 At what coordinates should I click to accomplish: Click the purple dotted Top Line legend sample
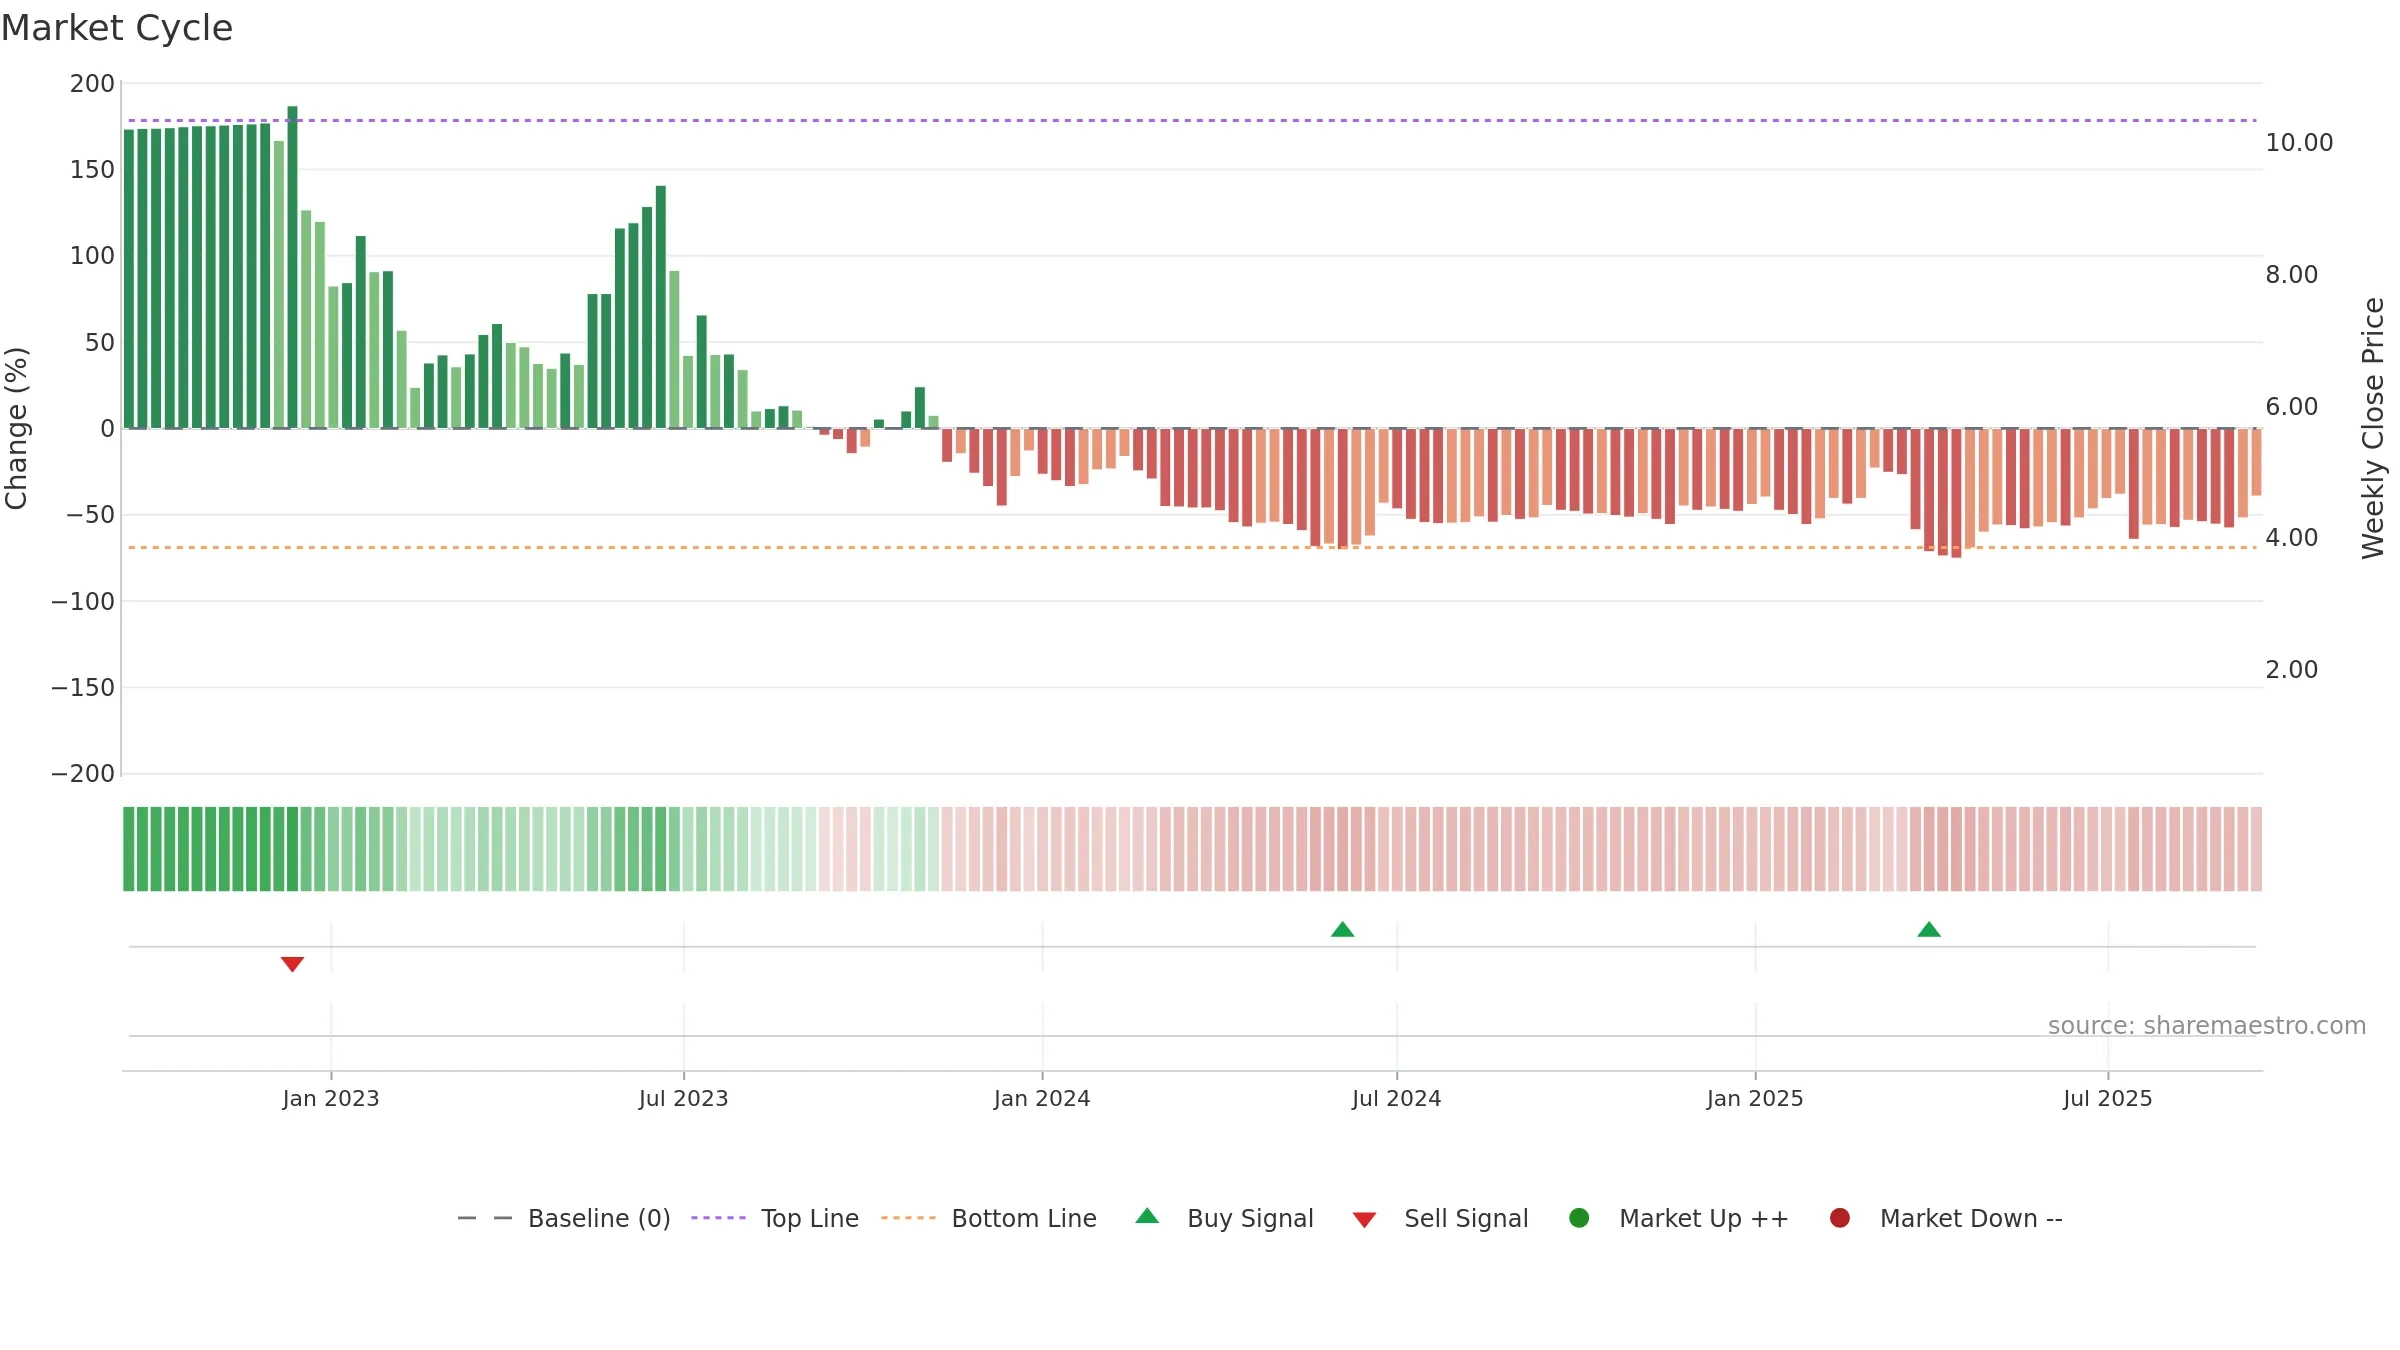click(718, 1218)
